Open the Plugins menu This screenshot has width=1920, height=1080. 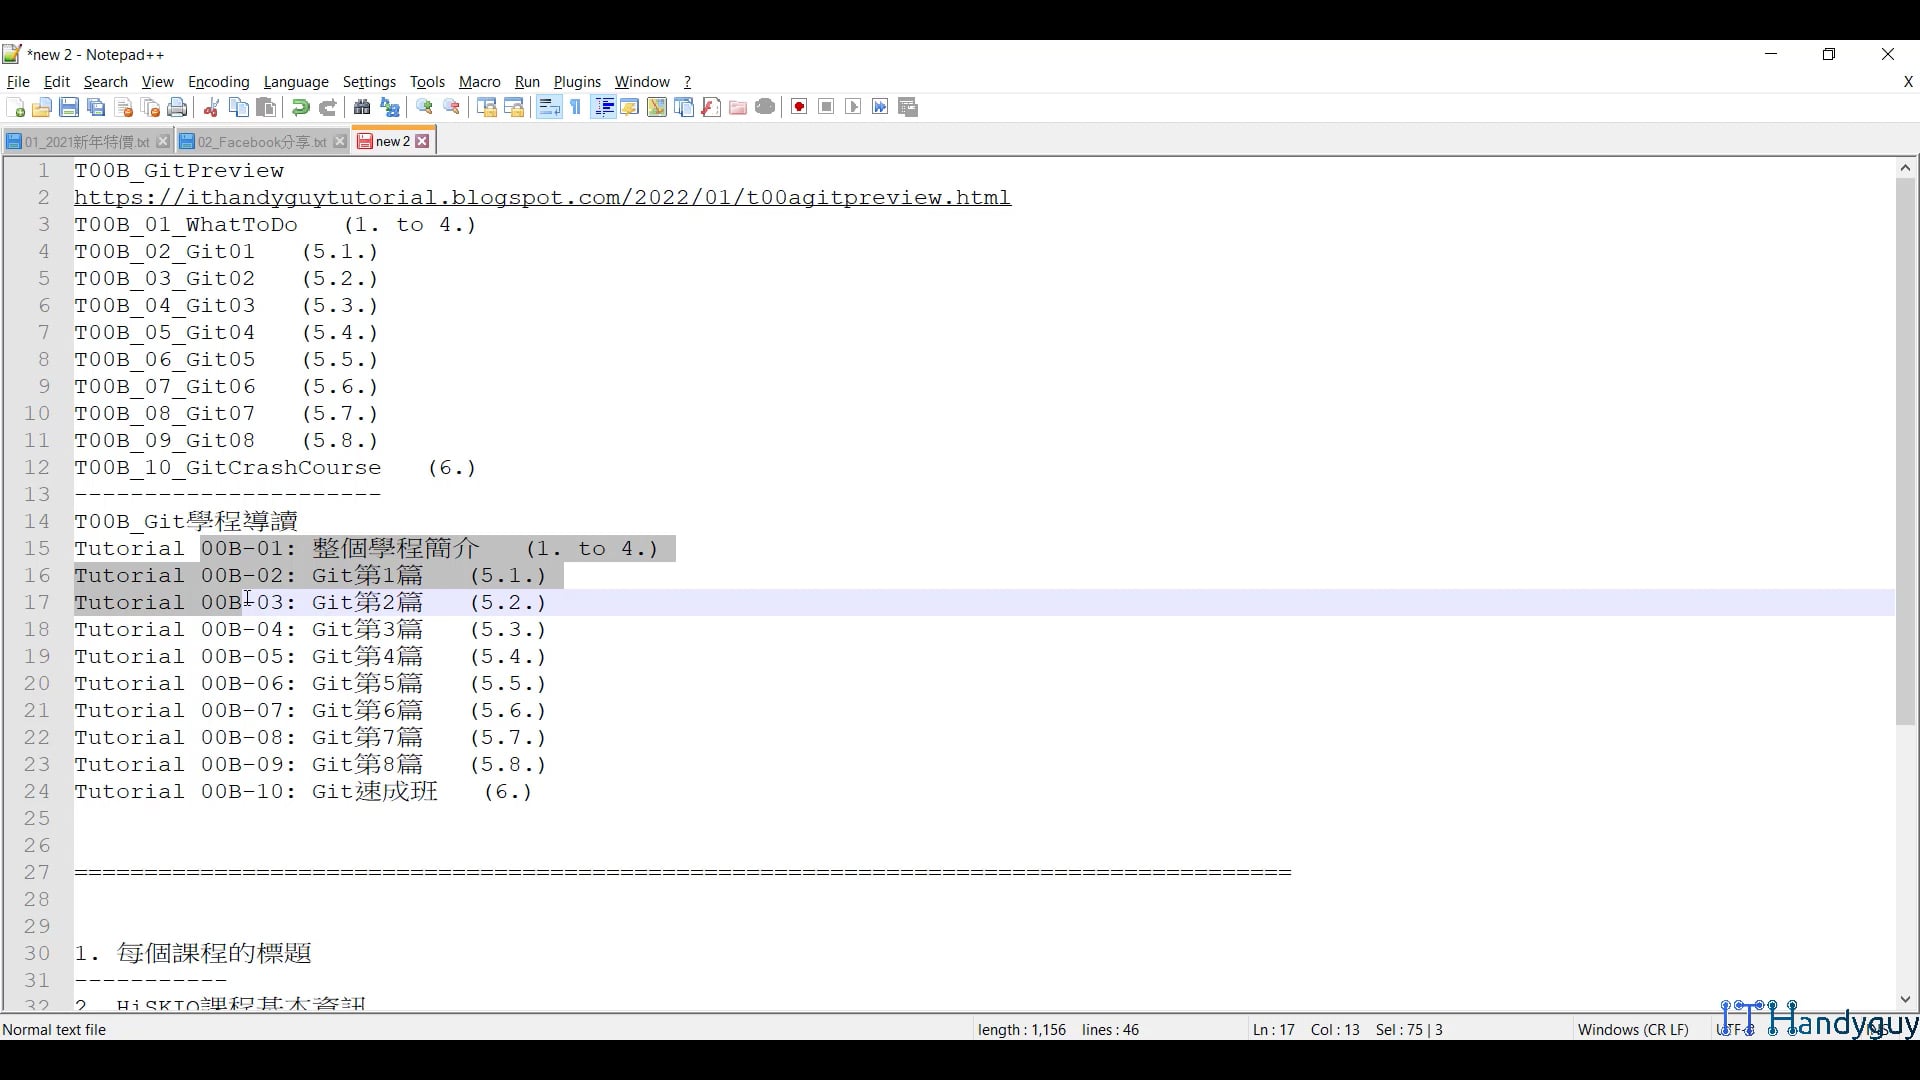click(x=577, y=82)
